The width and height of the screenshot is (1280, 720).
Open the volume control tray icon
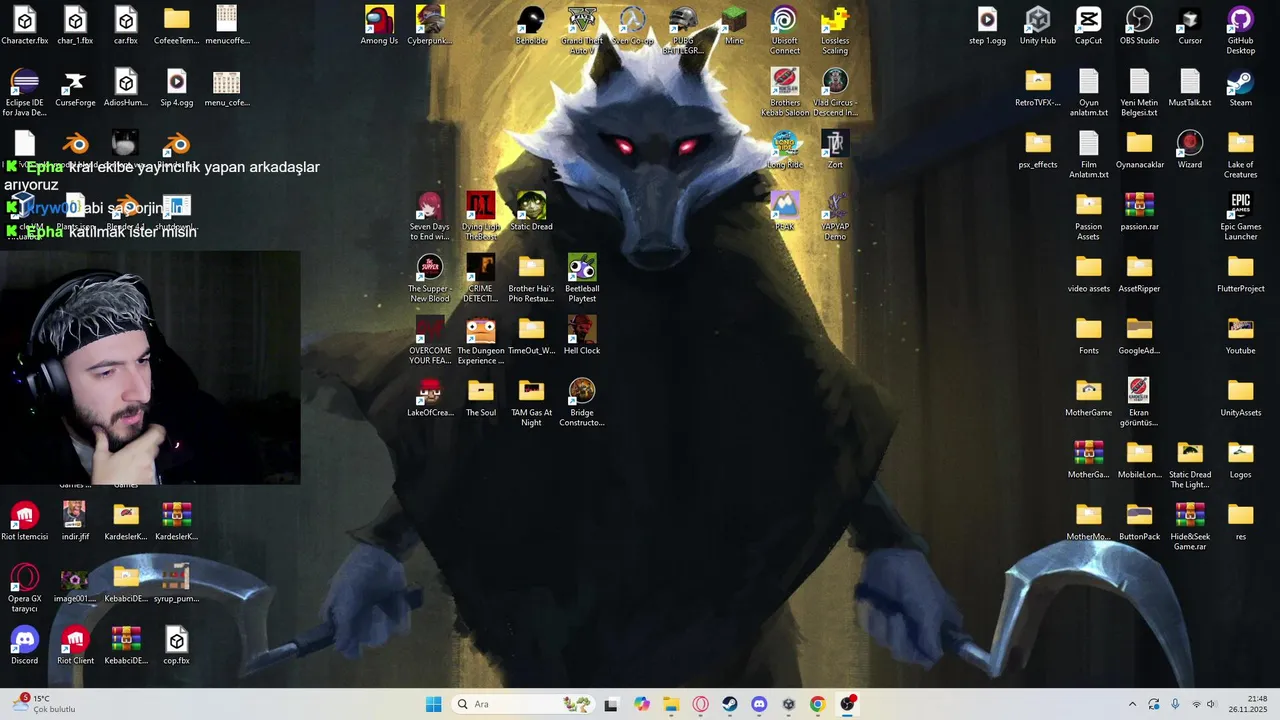pos(1211,704)
